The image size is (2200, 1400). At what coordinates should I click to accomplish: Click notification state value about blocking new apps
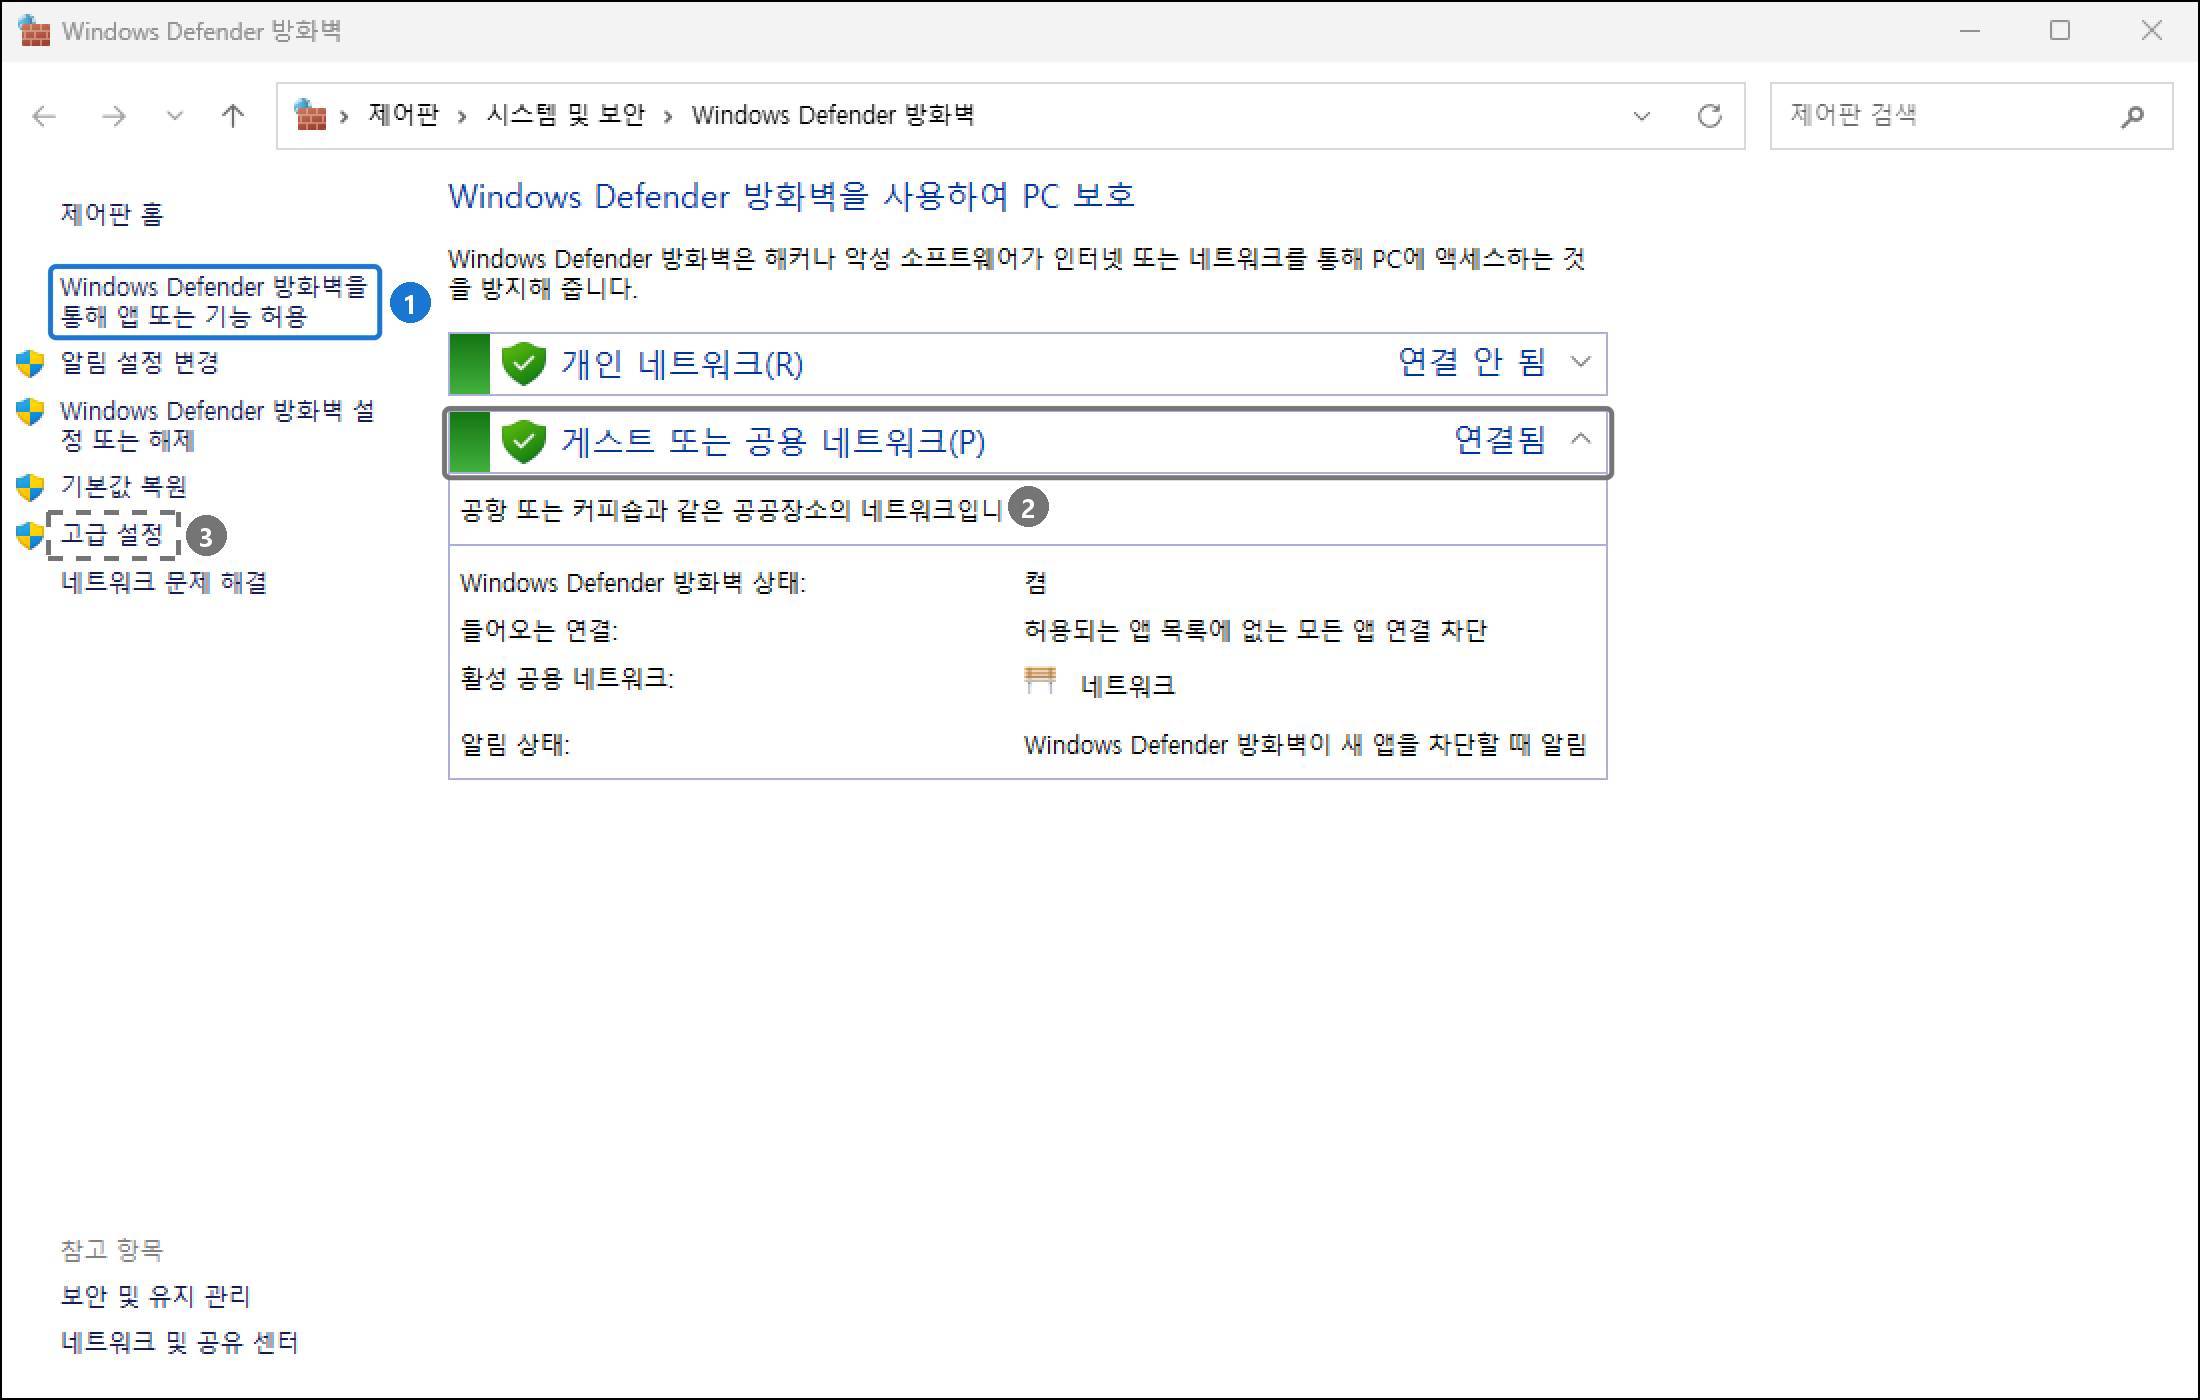tap(1305, 745)
